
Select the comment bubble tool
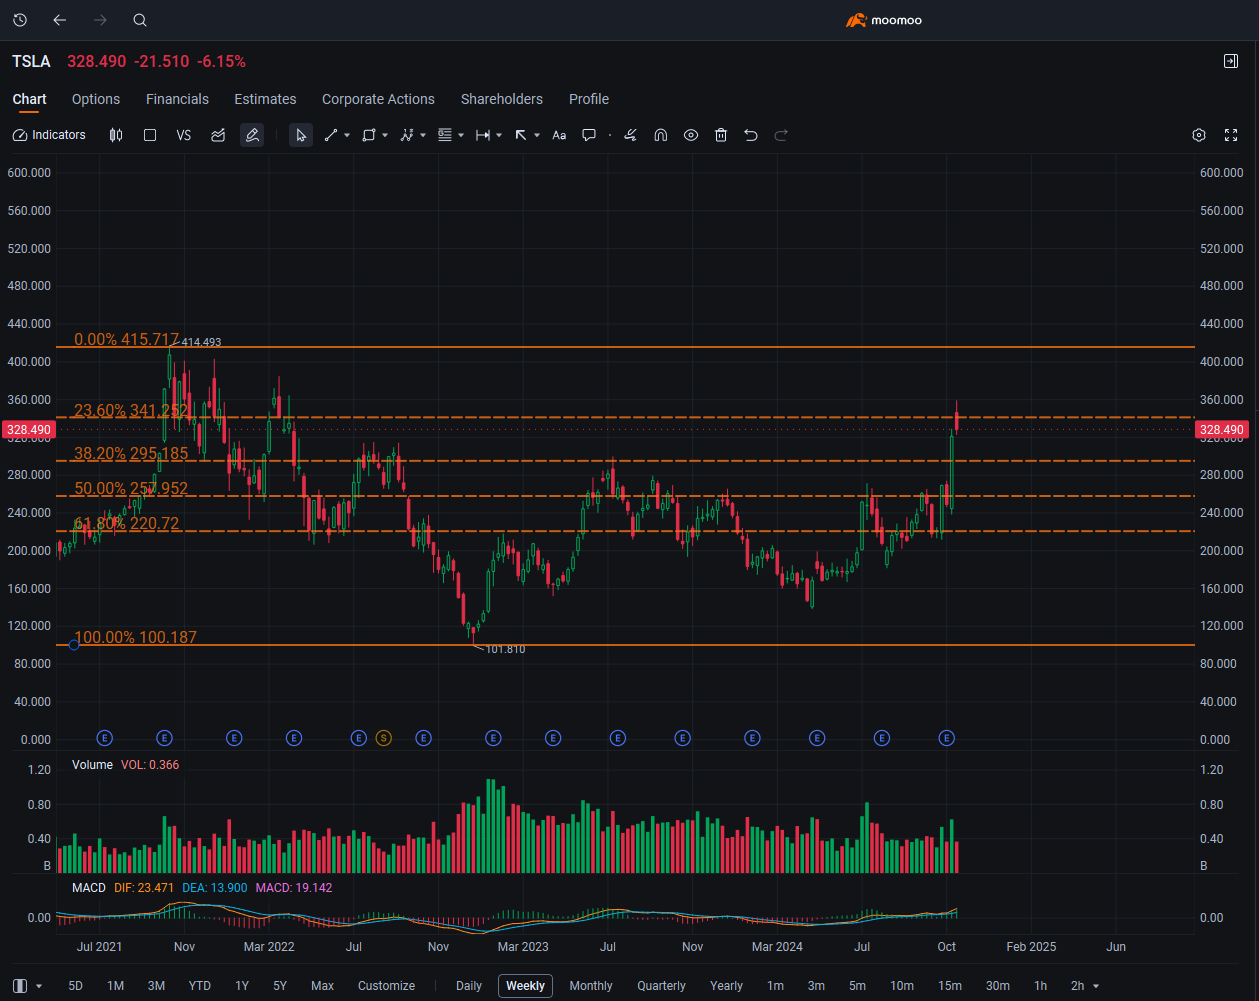pos(589,135)
